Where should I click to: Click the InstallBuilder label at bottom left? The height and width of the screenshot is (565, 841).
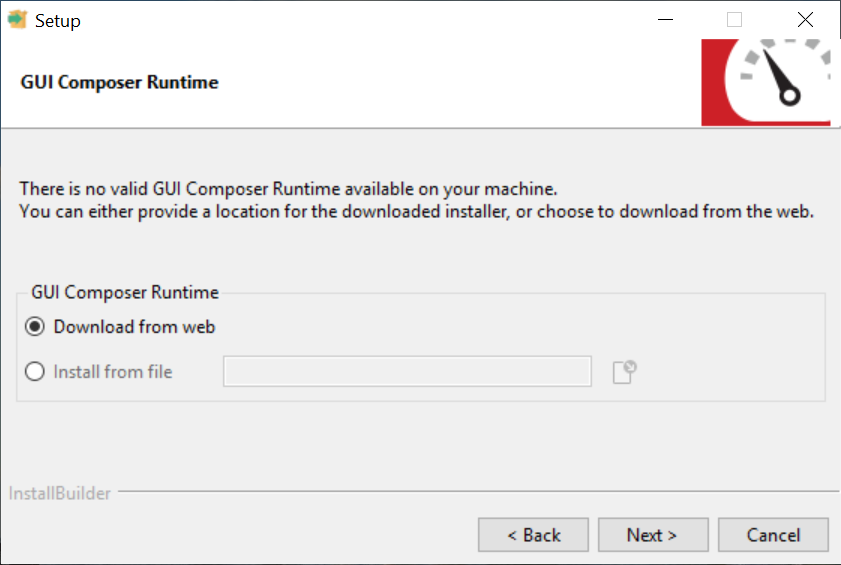tap(60, 493)
